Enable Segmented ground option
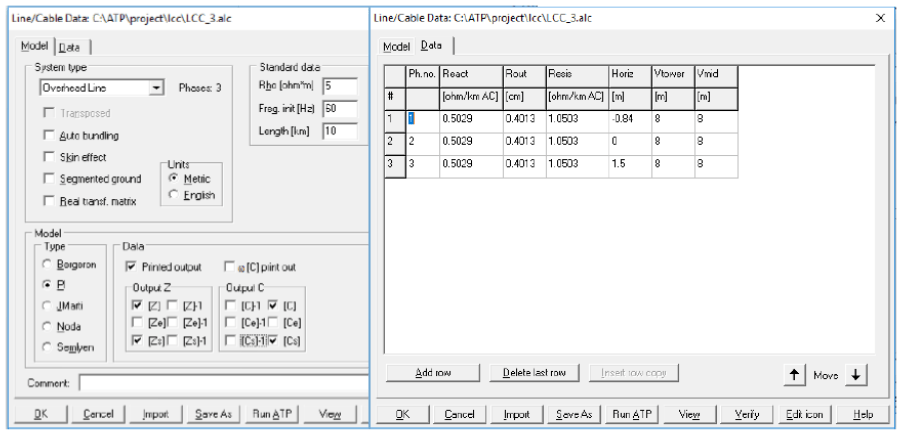The height and width of the screenshot is (441, 902). point(48,179)
